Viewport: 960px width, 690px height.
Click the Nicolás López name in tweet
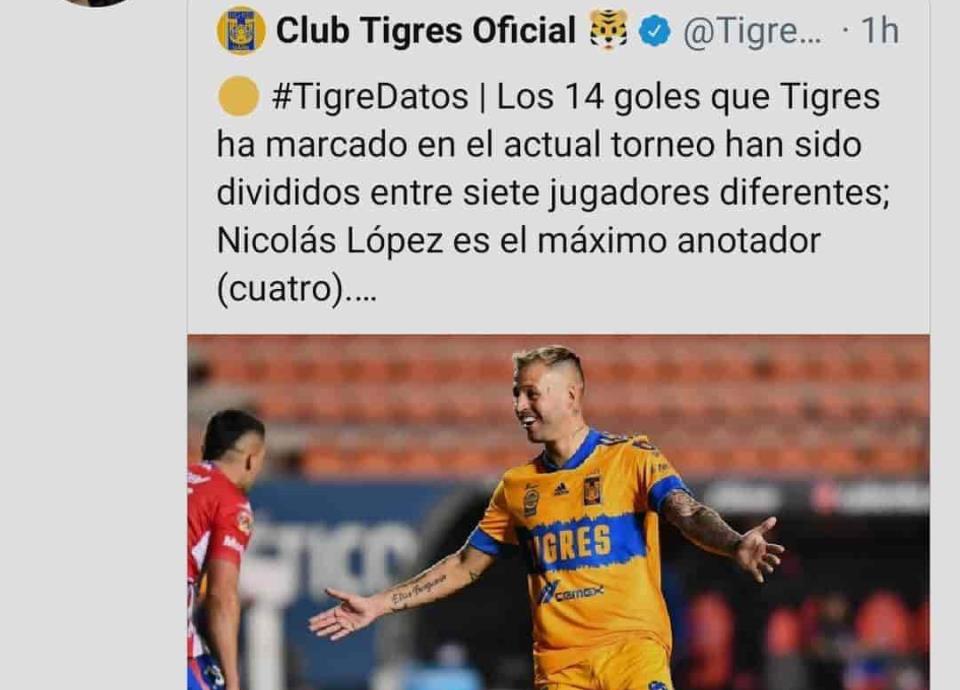point(329,241)
